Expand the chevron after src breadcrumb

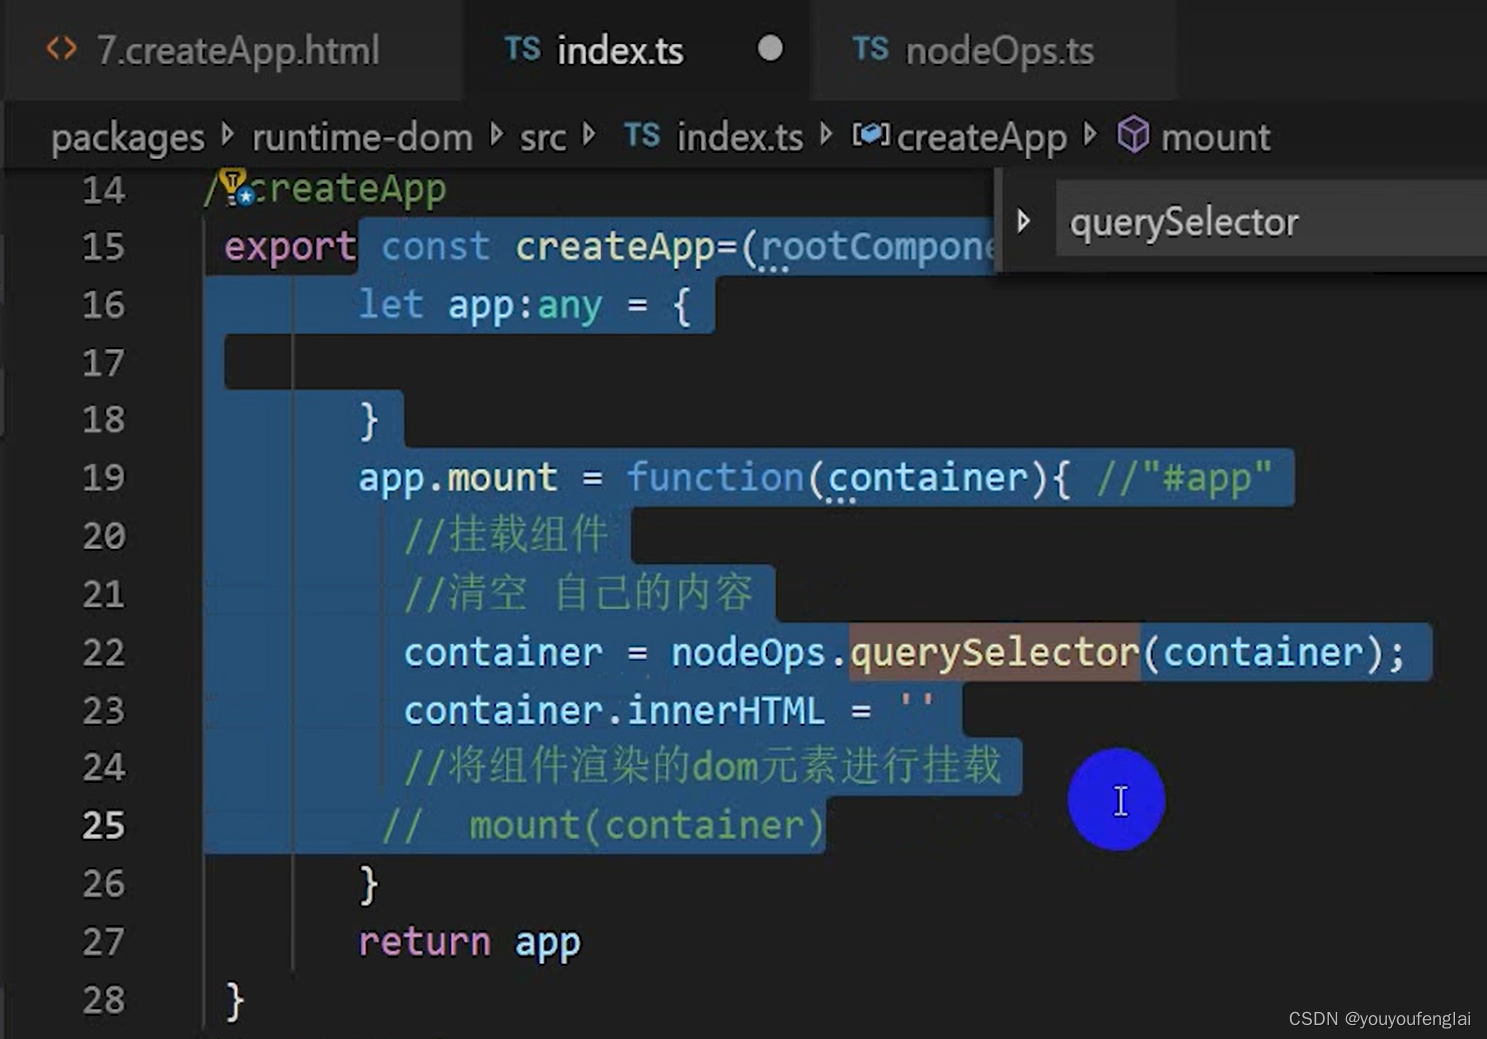589,134
